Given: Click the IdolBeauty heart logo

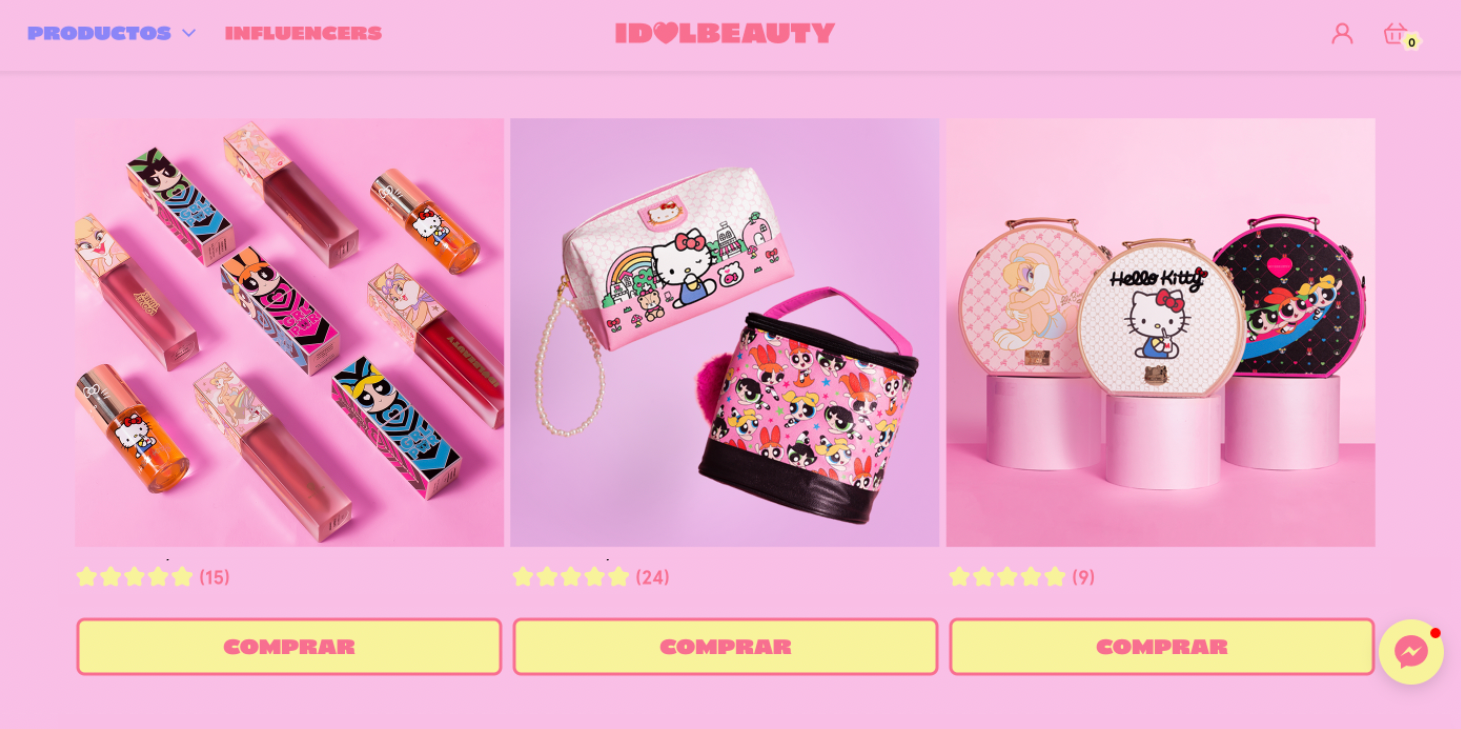Looking at the screenshot, I should click(725, 33).
